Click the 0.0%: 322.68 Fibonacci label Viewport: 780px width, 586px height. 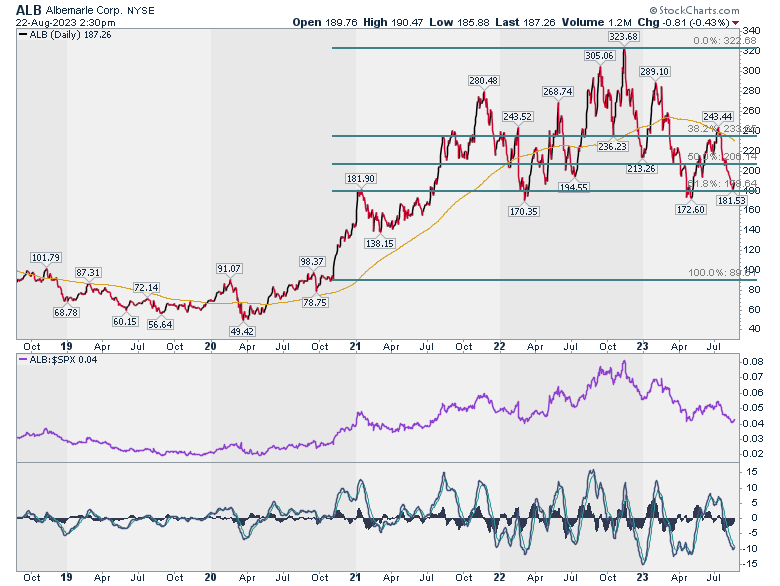724,41
